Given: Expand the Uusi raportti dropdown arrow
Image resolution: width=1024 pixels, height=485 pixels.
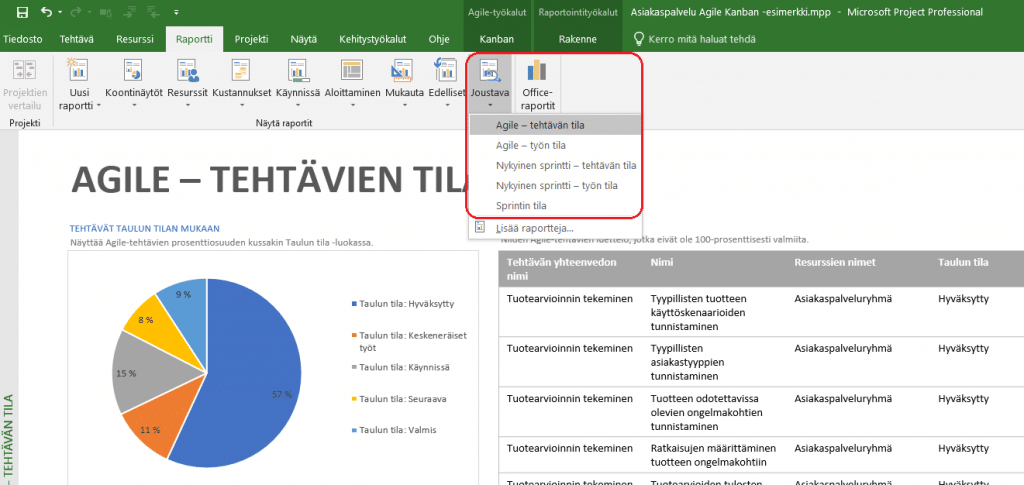Looking at the screenshot, I should pyautogui.click(x=100, y=106).
